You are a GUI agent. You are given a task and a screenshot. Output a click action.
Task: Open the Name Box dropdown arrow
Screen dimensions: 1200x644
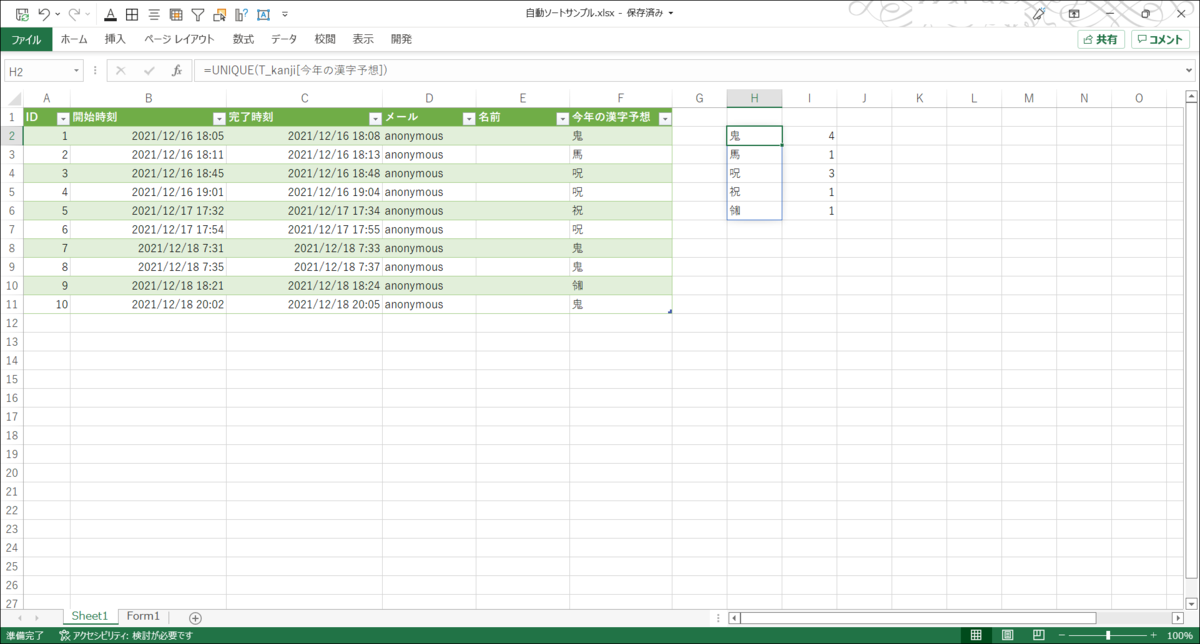coord(76,70)
